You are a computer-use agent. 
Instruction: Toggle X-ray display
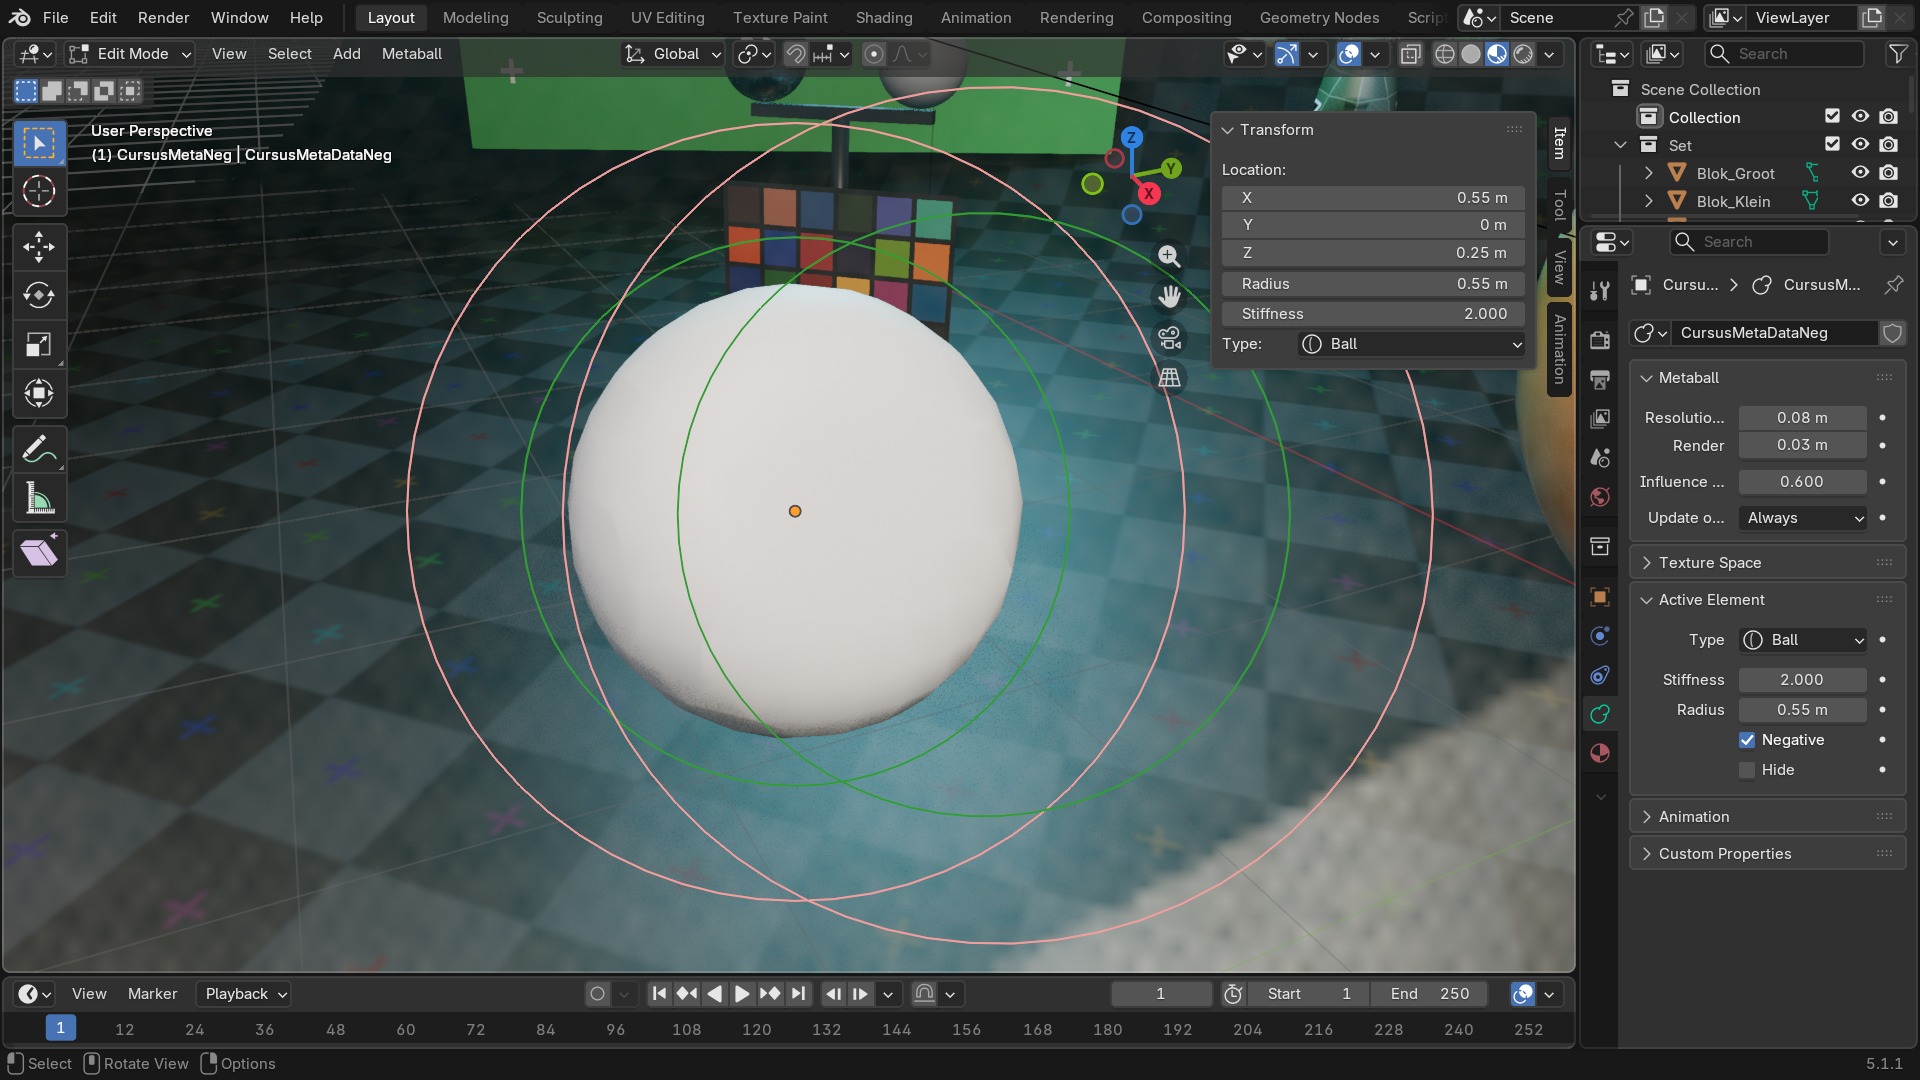point(1410,54)
